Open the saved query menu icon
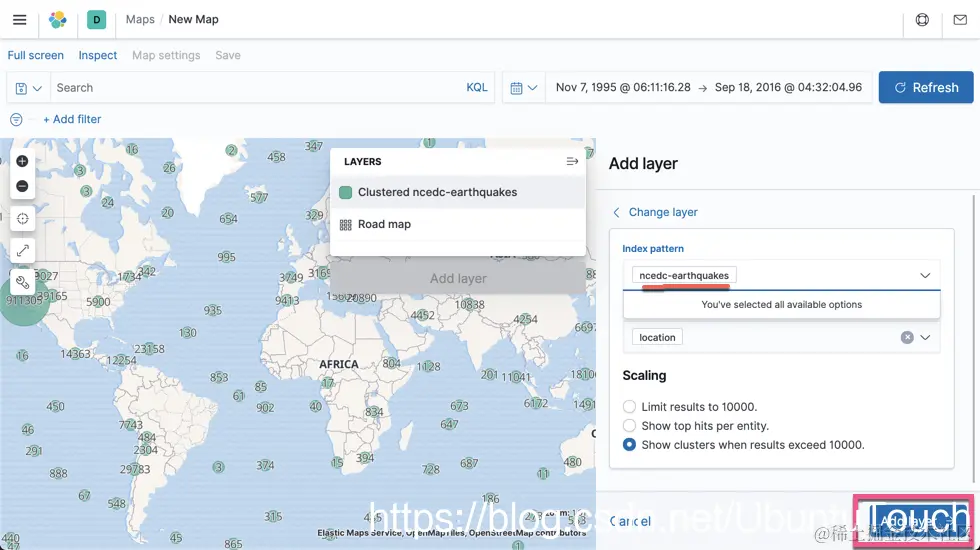 click(x=28, y=88)
